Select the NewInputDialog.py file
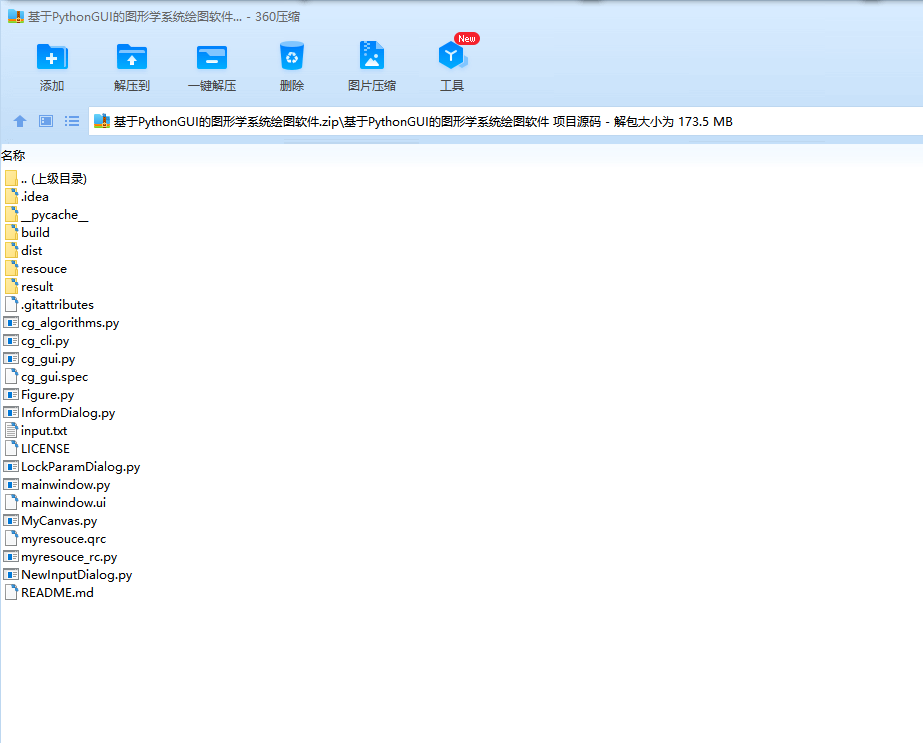 pos(68,575)
